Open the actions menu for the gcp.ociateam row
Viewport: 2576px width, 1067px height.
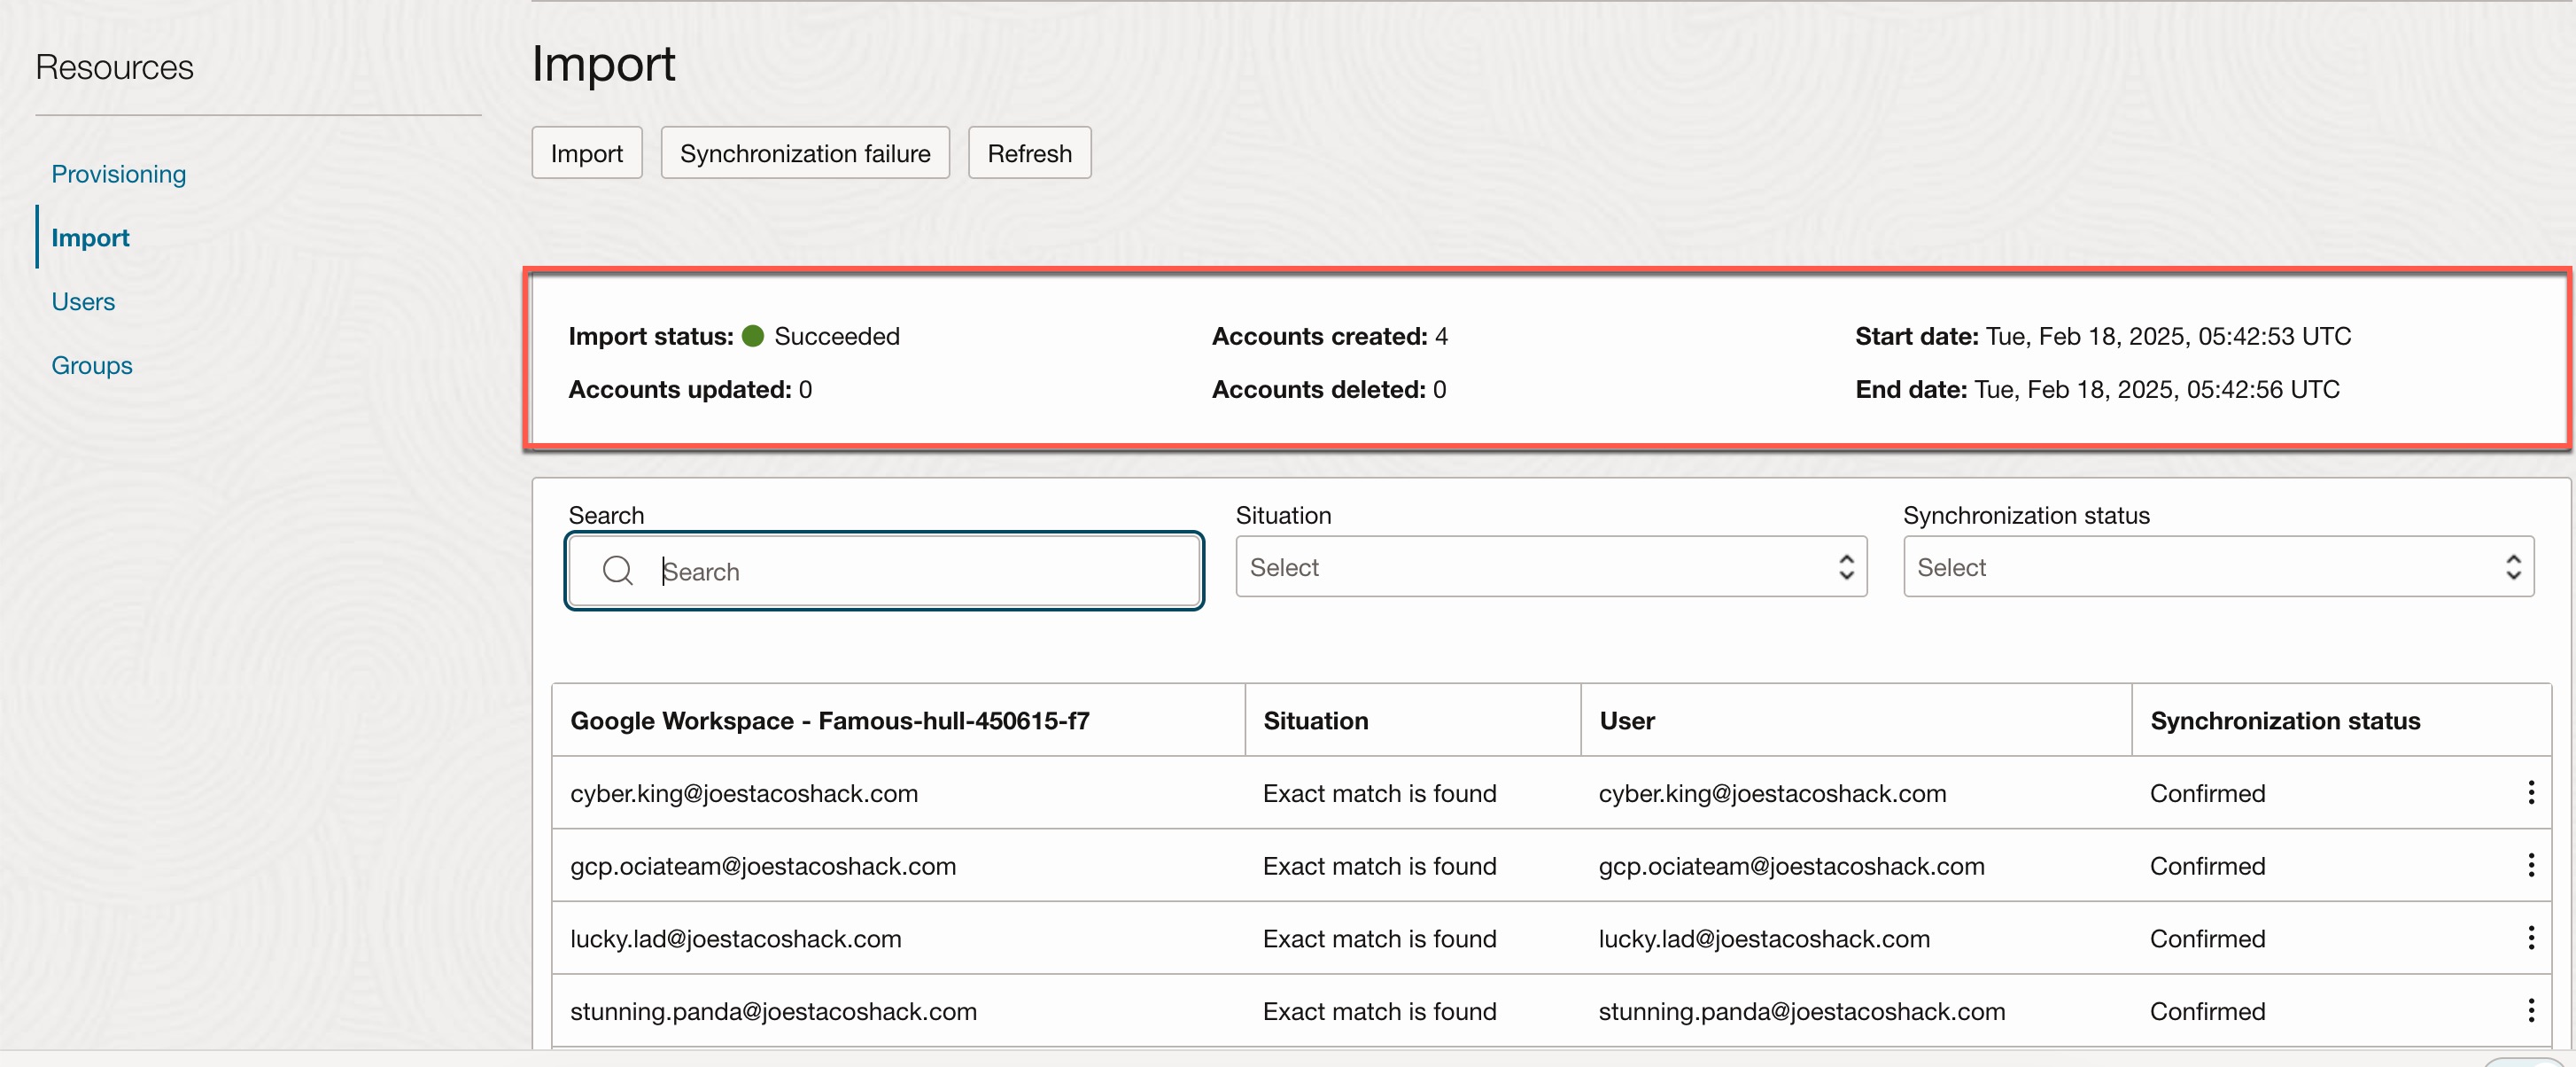pyautogui.click(x=2530, y=865)
